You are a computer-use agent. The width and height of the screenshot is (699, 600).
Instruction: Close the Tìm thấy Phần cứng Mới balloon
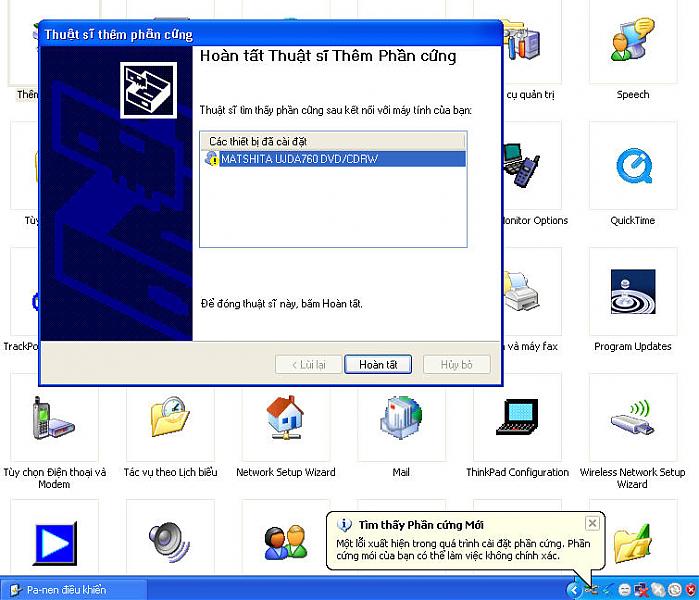[x=592, y=523]
